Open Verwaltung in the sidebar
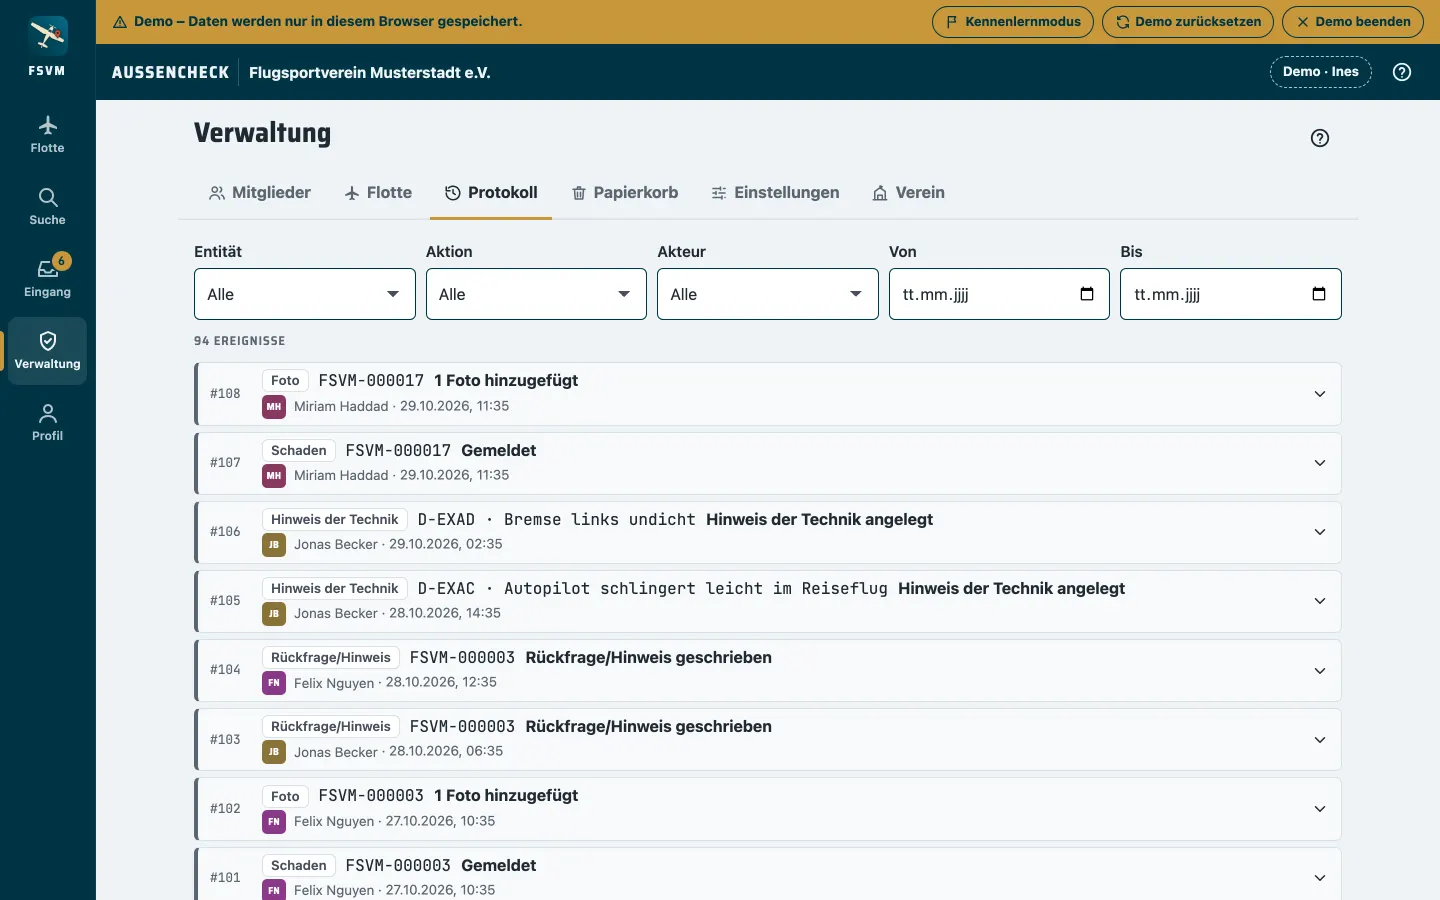This screenshot has width=1440, height=900. [47, 351]
